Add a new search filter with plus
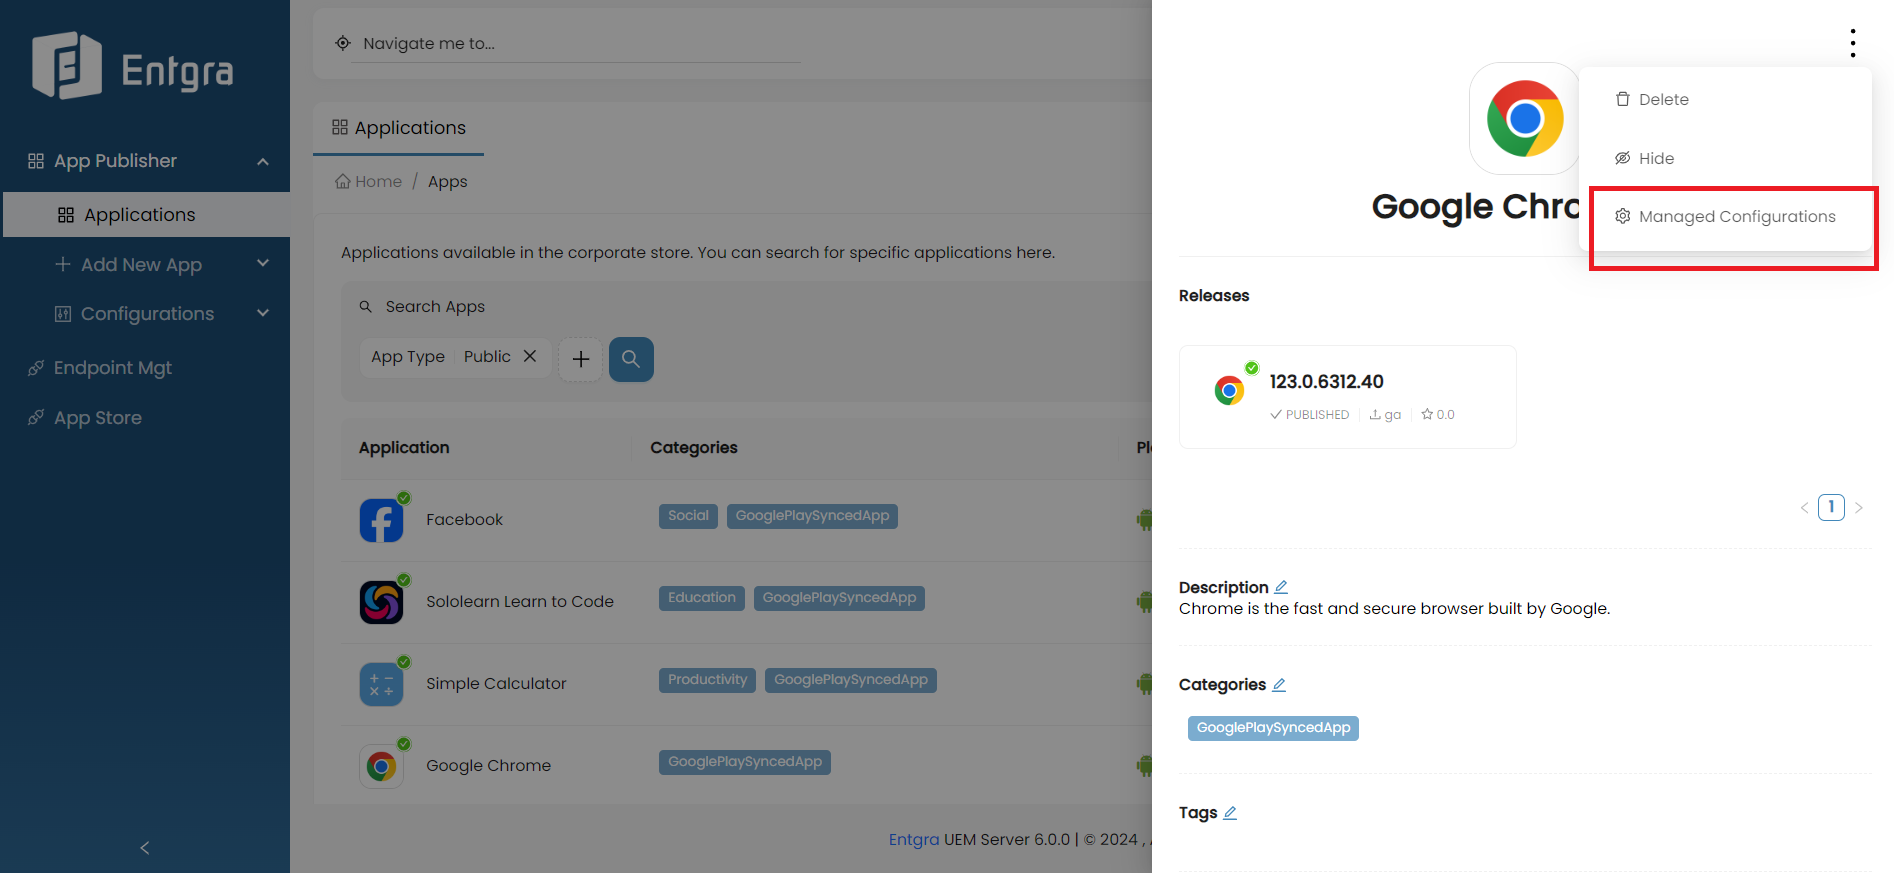The width and height of the screenshot is (1894, 873). 580,359
